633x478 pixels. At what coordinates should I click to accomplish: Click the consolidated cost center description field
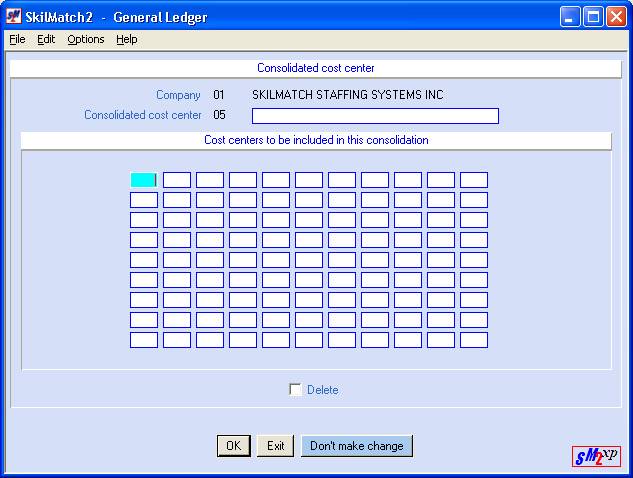375,116
